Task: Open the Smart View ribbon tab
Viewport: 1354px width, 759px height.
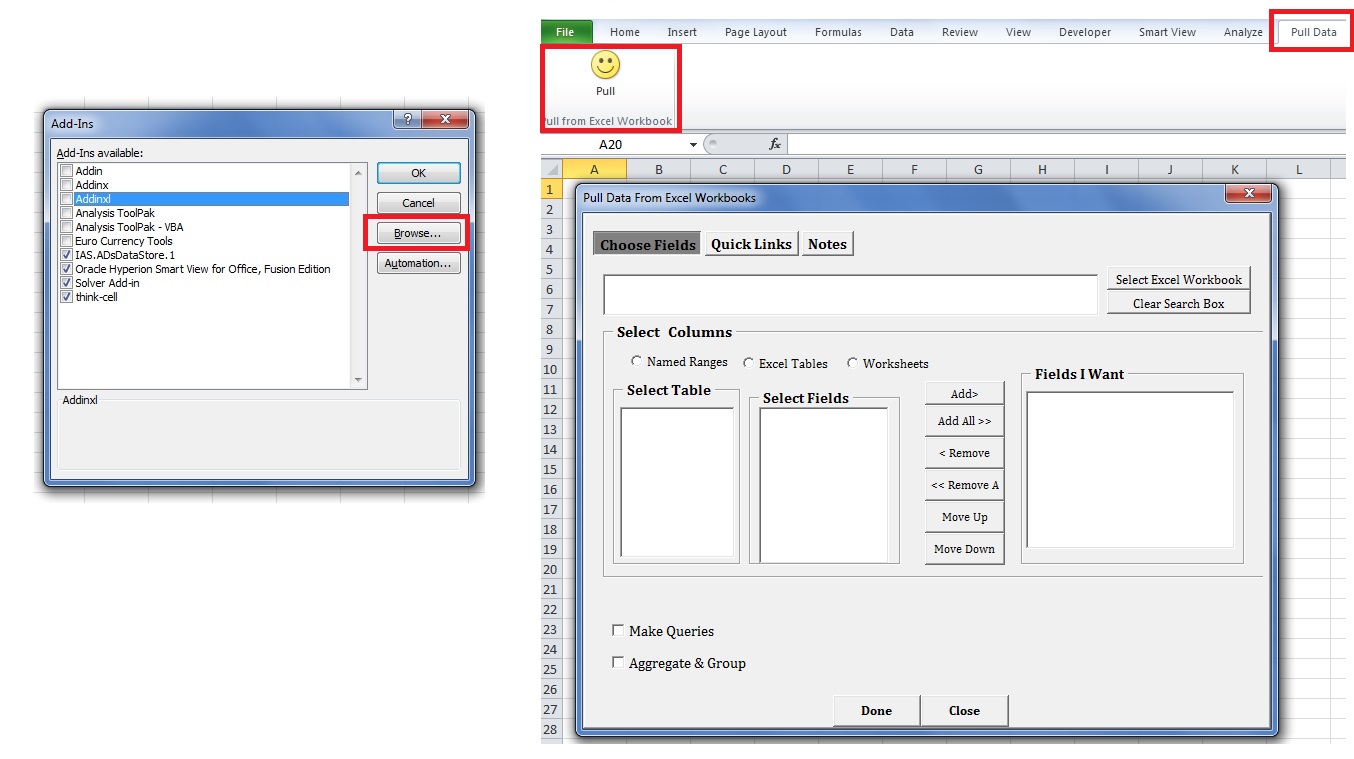Action: pyautogui.click(x=1167, y=32)
